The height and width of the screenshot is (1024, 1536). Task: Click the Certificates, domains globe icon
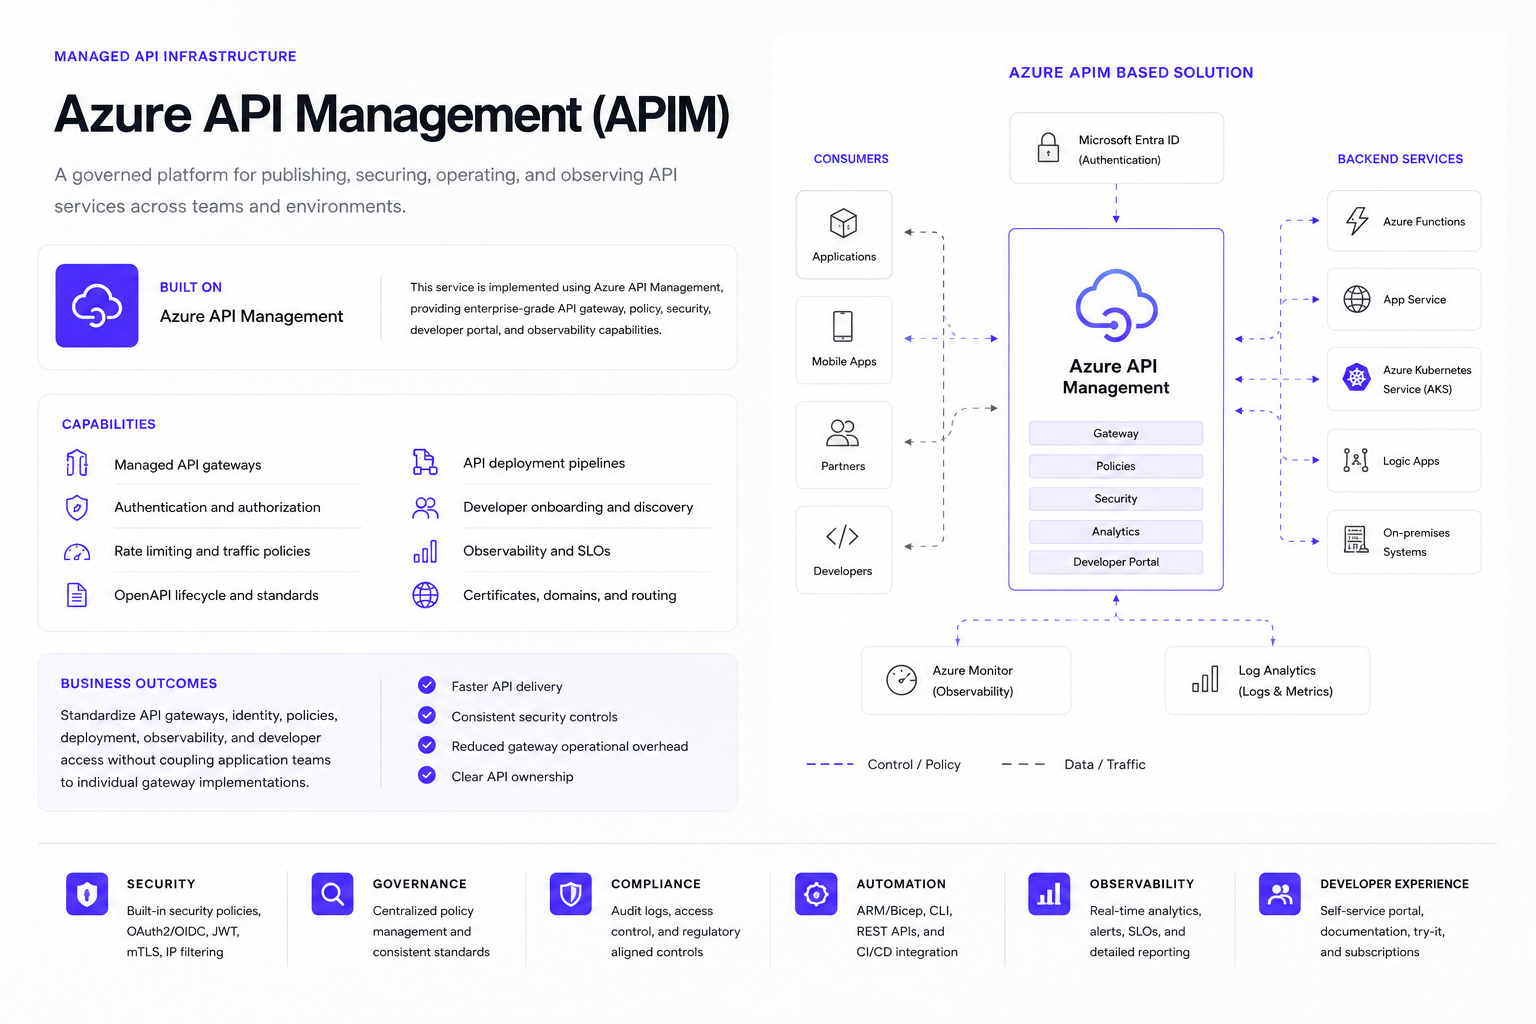point(426,595)
